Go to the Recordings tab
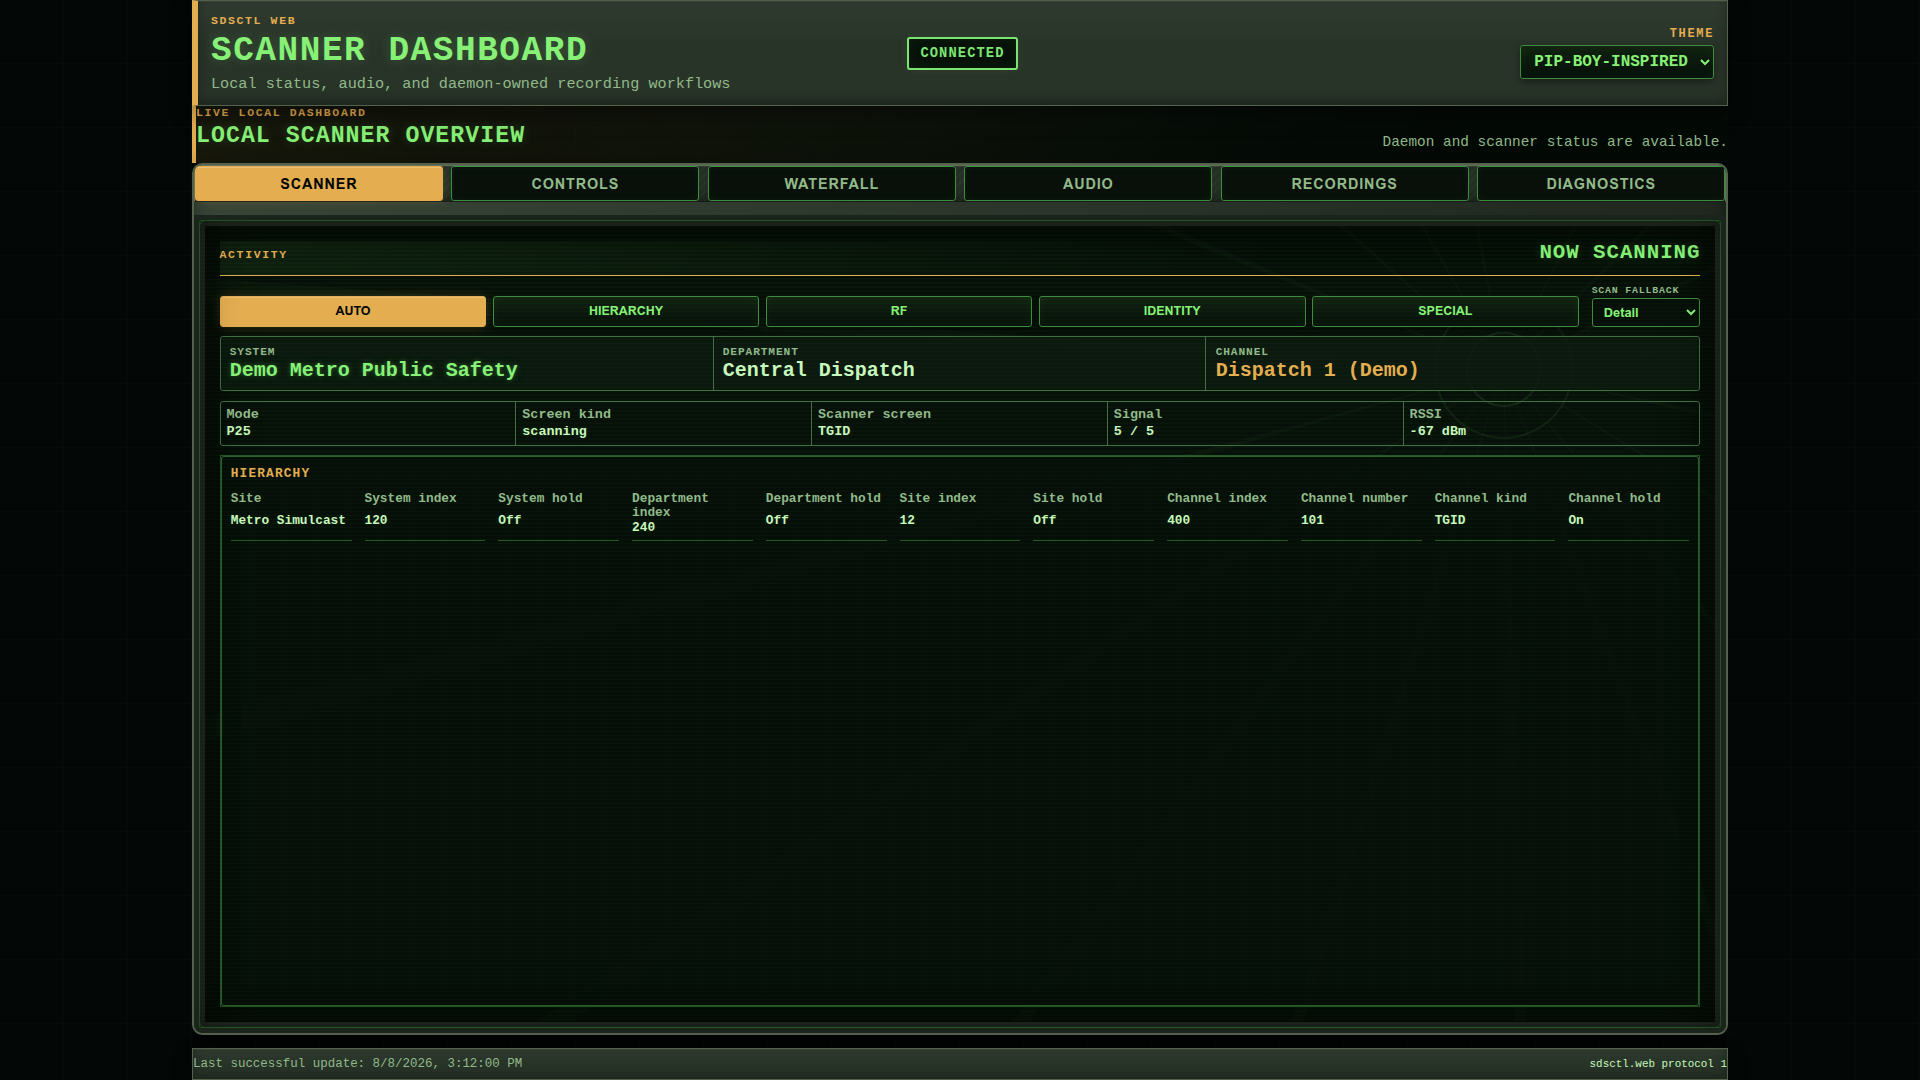This screenshot has width=1920, height=1080. pos(1344,184)
